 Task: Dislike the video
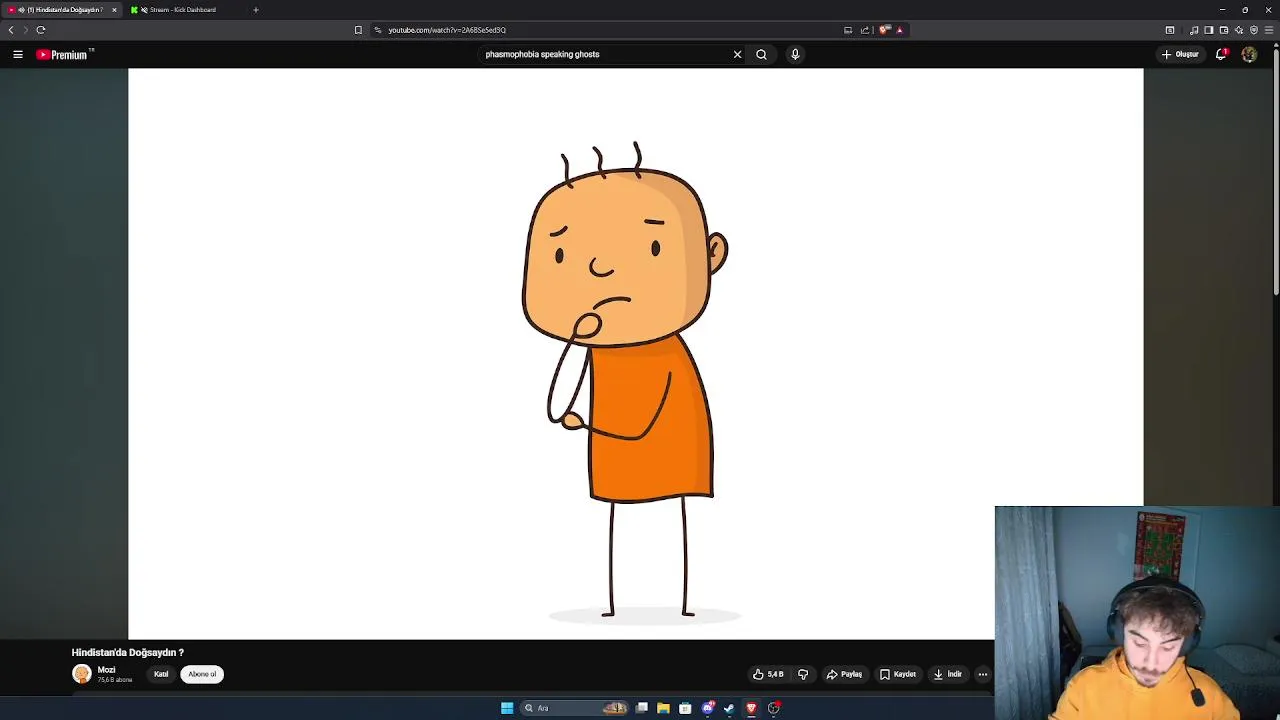point(803,674)
